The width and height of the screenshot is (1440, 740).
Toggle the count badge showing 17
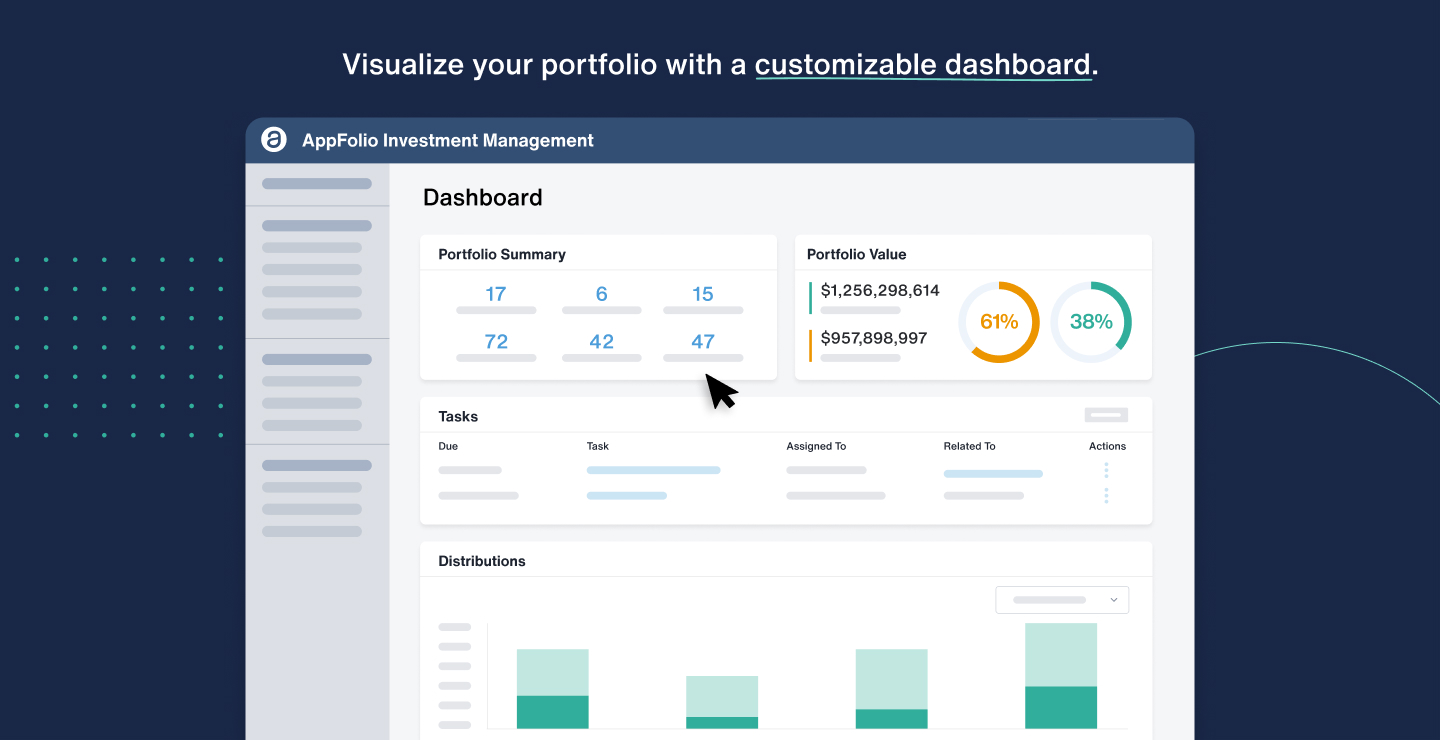(497, 294)
